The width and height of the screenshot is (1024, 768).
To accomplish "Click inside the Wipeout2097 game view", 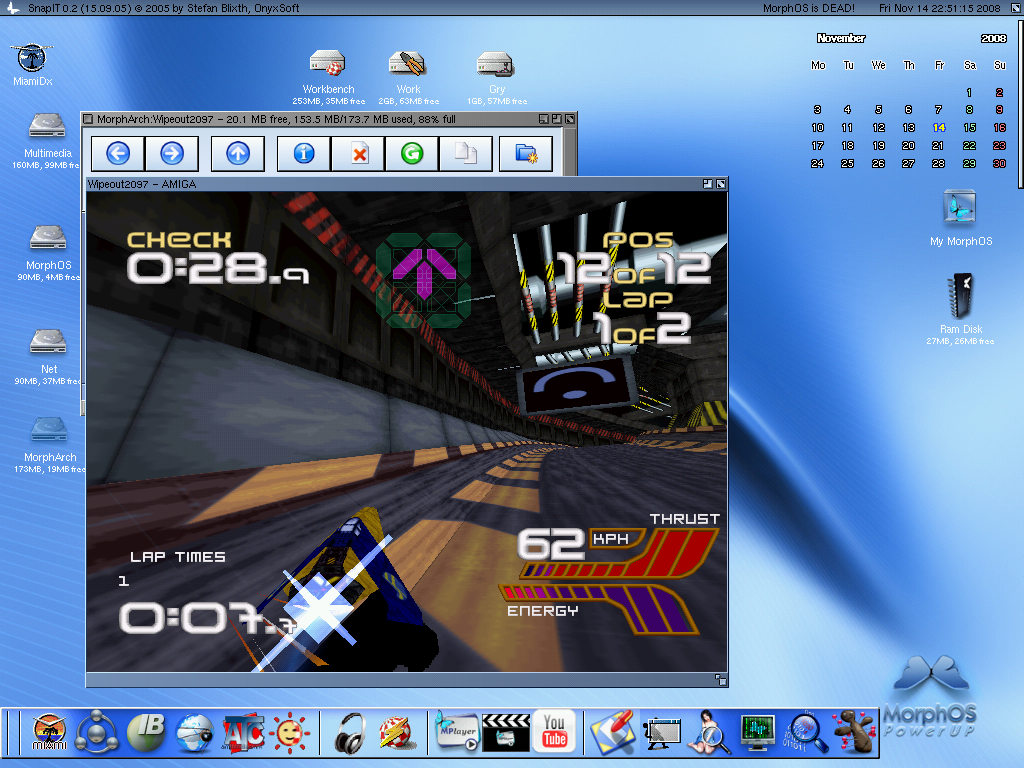I will pyautogui.click(x=406, y=431).
